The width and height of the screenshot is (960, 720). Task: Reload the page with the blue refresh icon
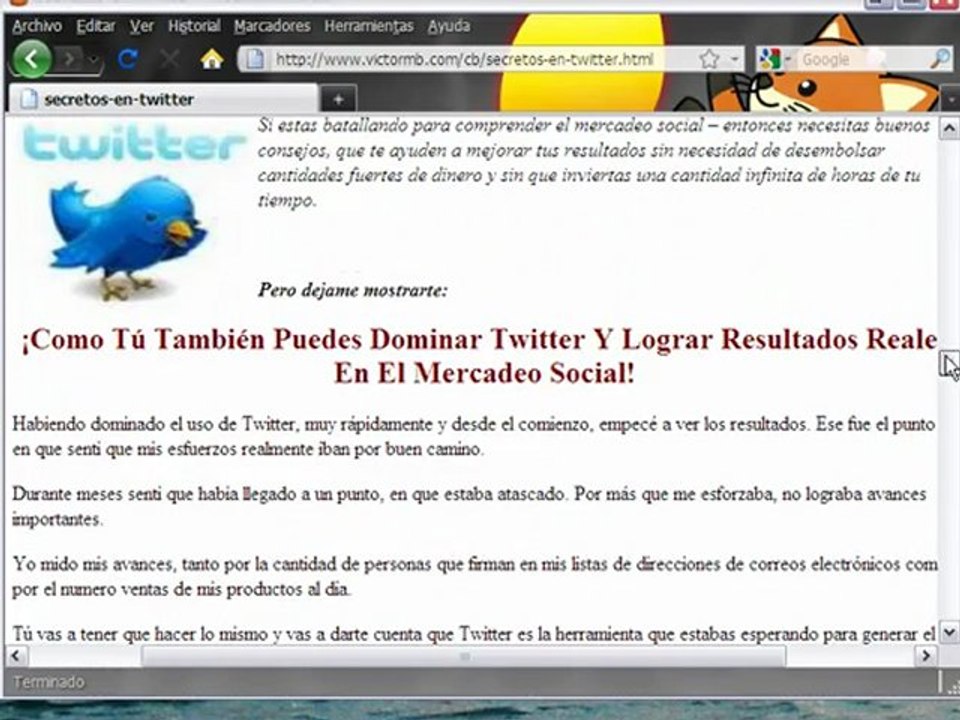(128, 59)
